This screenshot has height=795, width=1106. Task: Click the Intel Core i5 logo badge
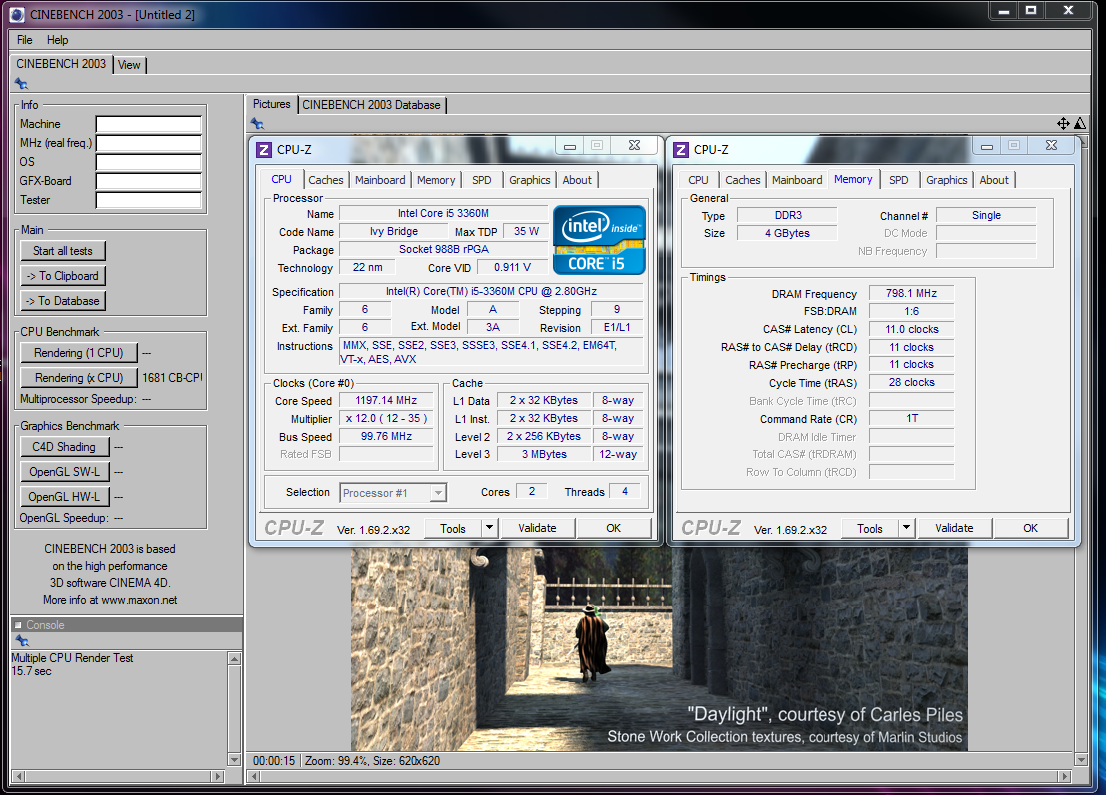click(599, 240)
